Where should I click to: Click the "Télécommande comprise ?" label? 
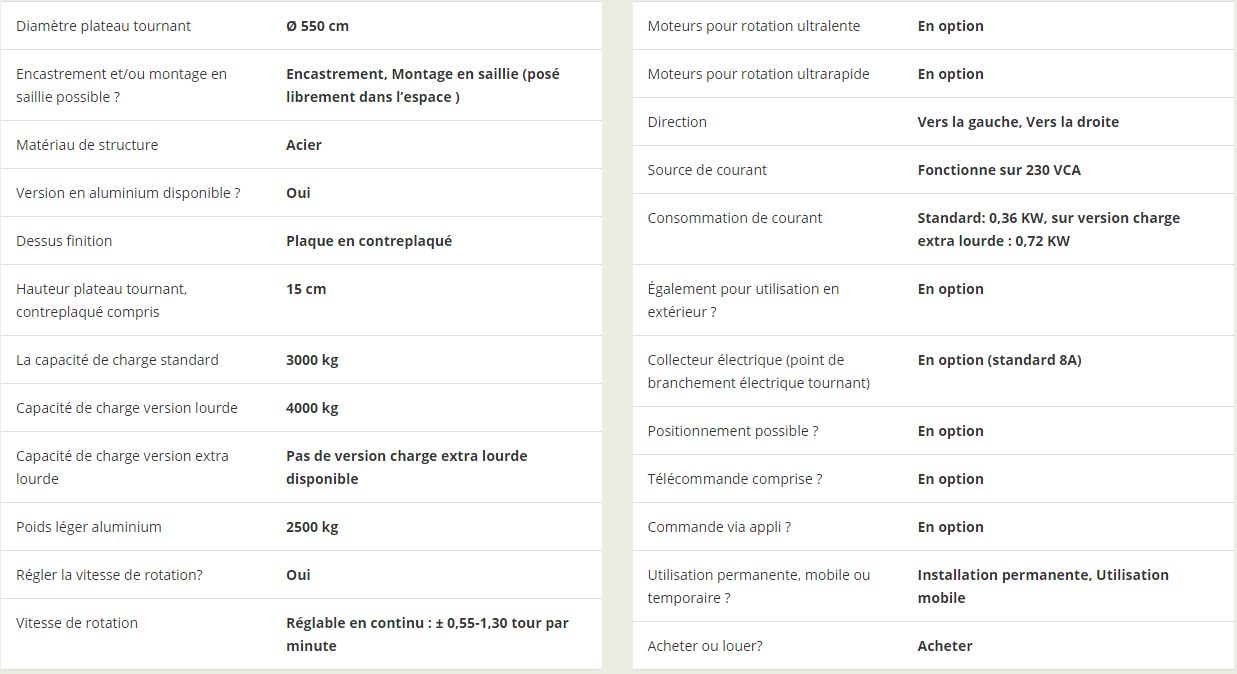coord(735,479)
